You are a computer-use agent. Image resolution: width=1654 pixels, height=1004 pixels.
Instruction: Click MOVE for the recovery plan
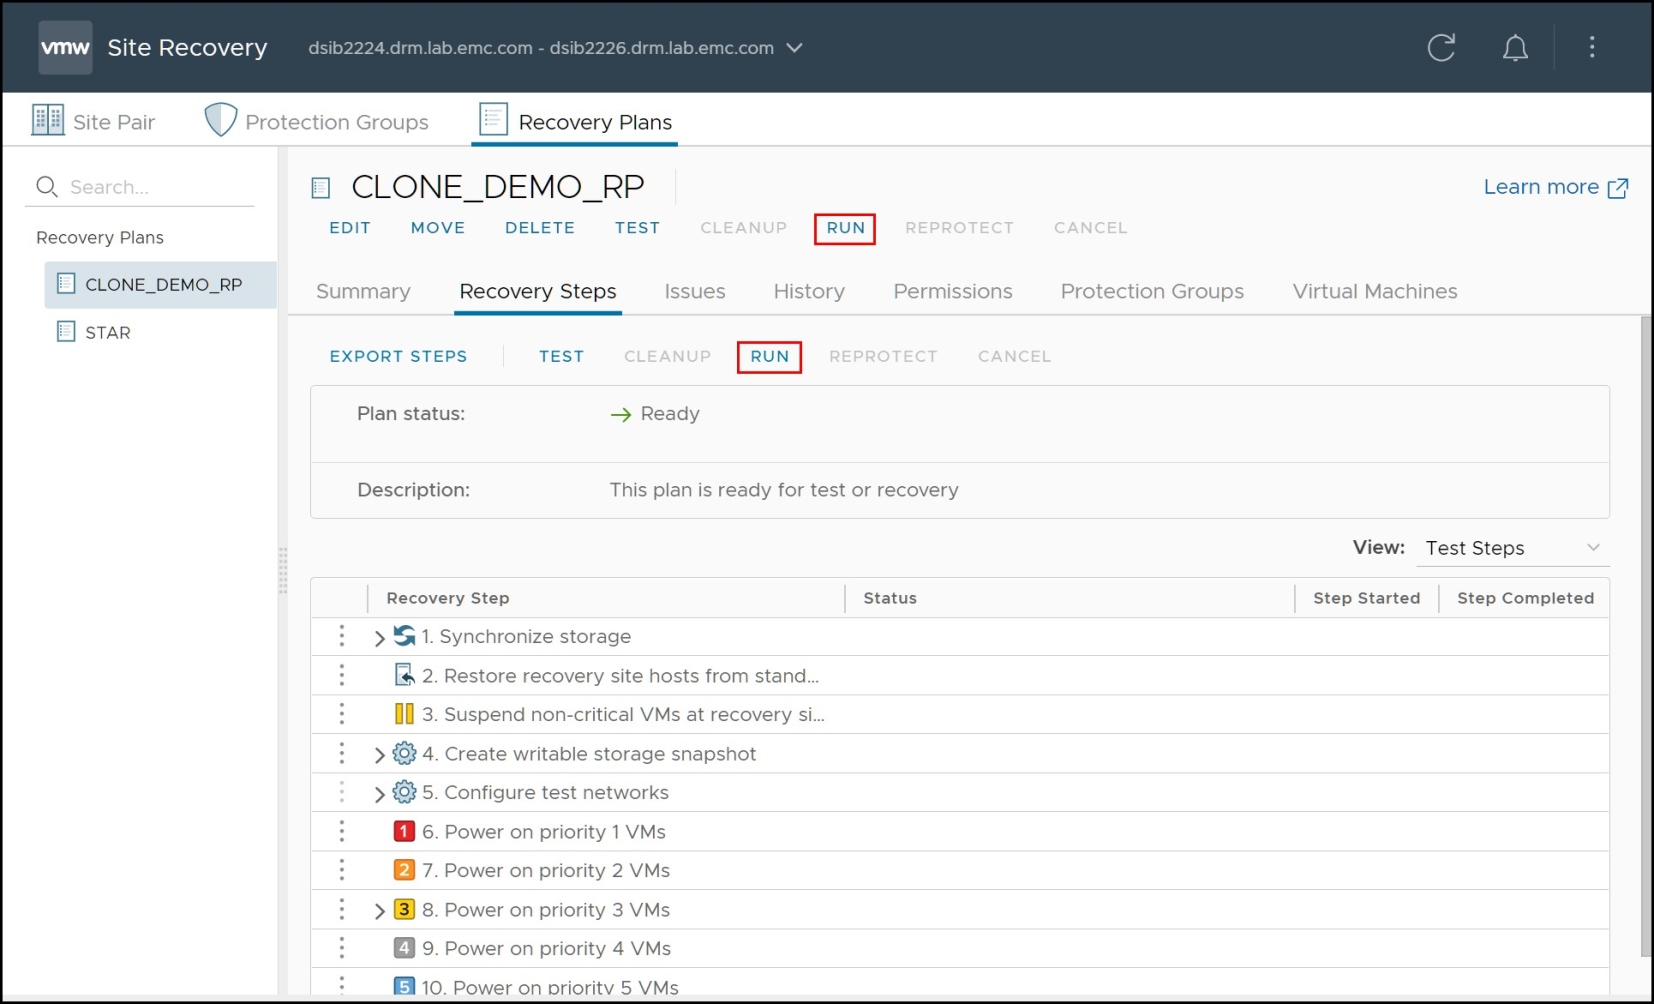(x=438, y=228)
